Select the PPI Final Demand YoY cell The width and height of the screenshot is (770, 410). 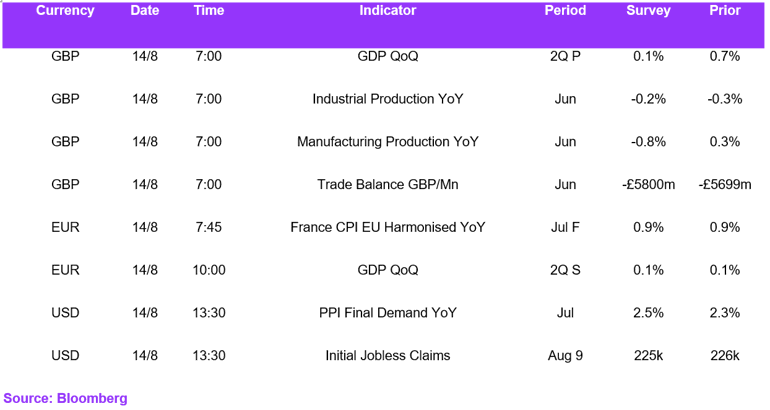coord(387,312)
